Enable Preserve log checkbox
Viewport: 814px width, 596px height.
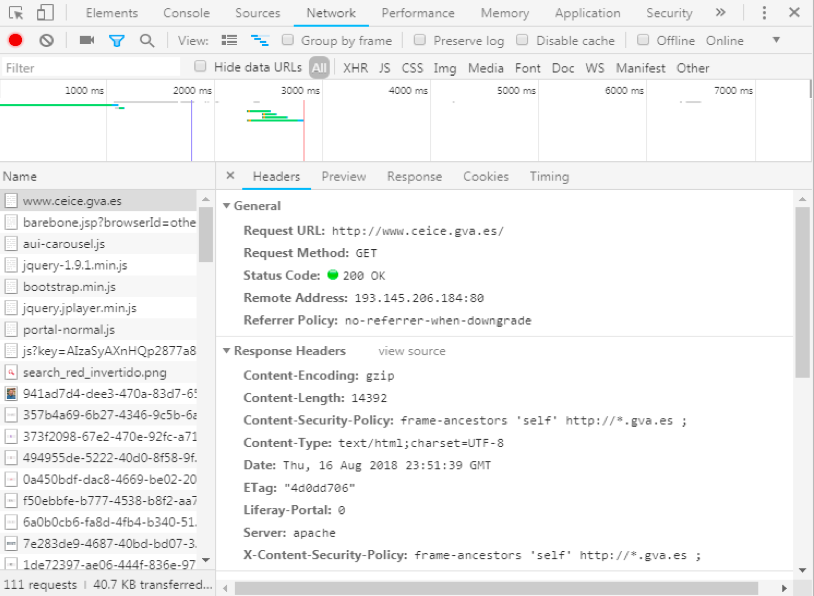tap(419, 40)
